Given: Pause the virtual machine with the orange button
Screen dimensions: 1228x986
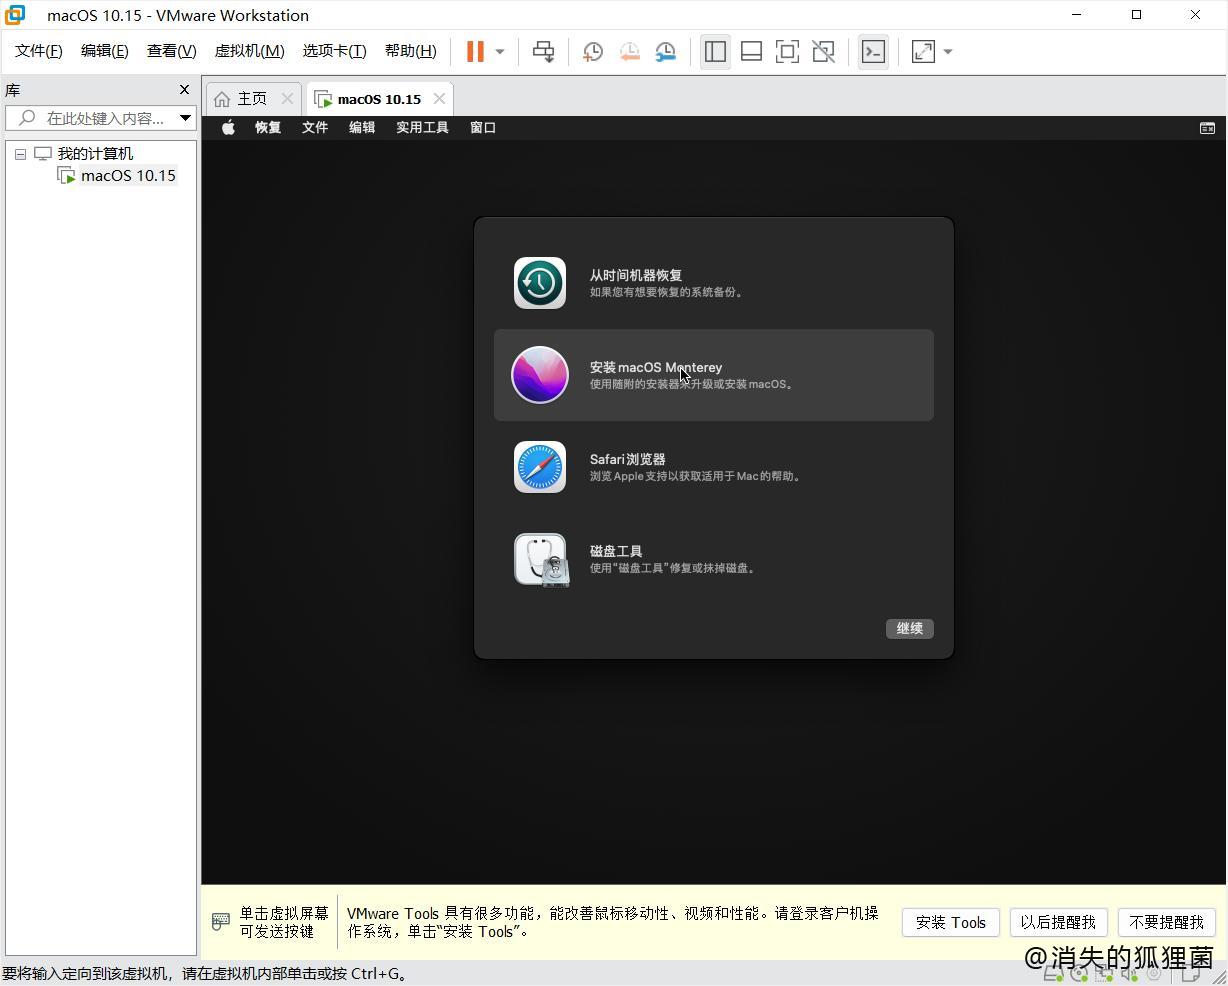Looking at the screenshot, I should 475,51.
